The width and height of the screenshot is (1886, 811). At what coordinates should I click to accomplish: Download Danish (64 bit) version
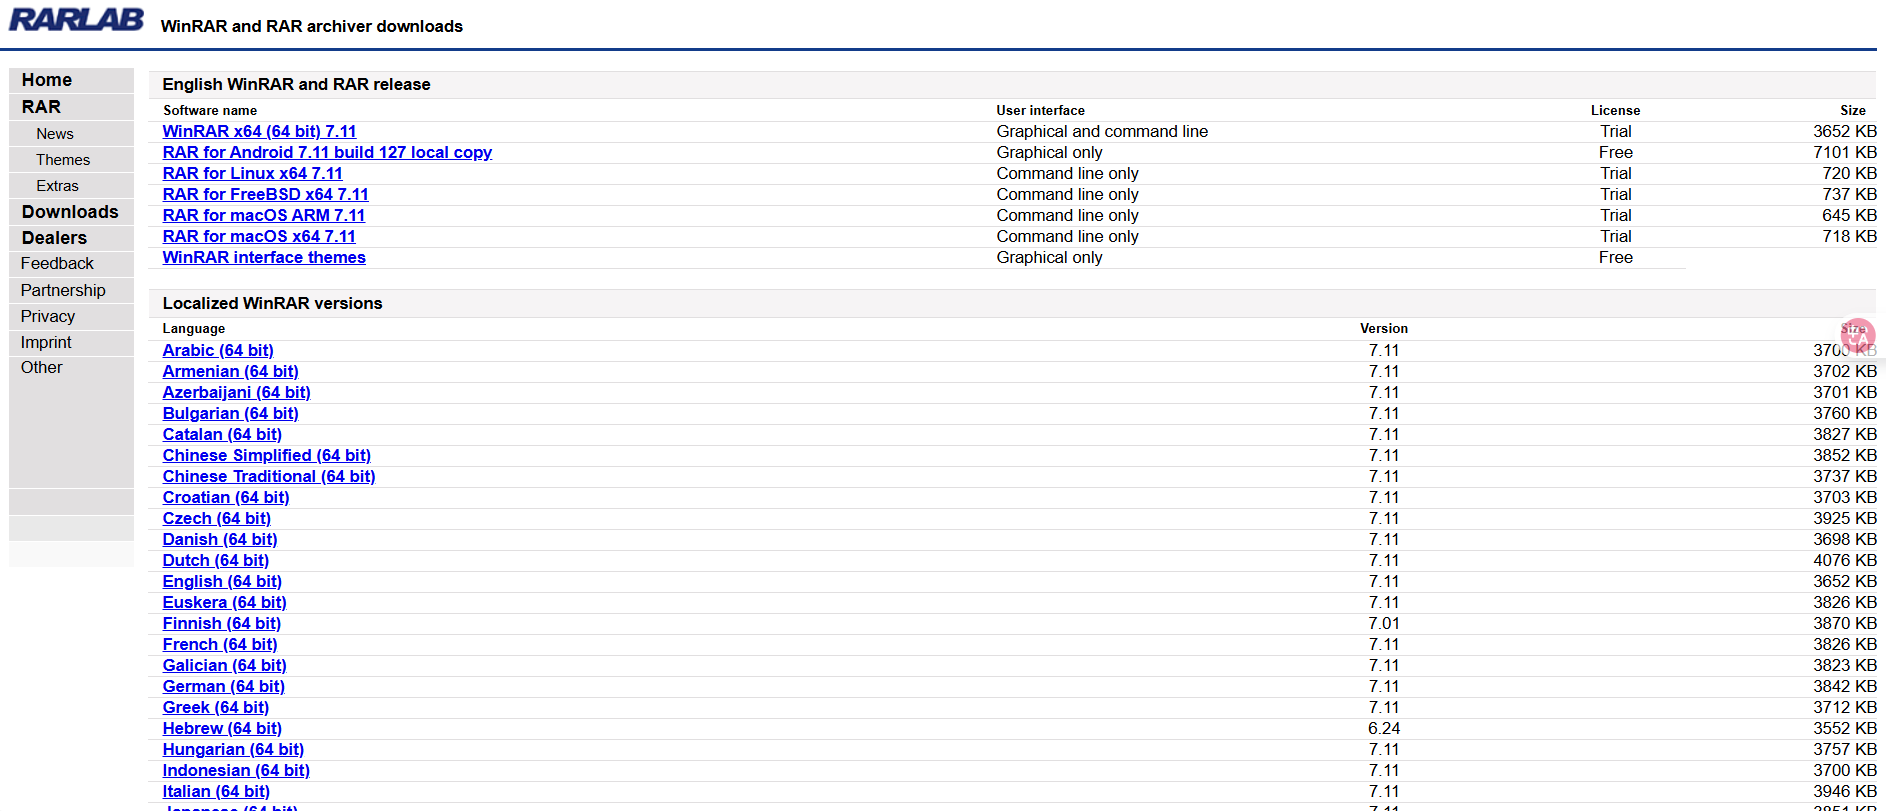(x=220, y=539)
